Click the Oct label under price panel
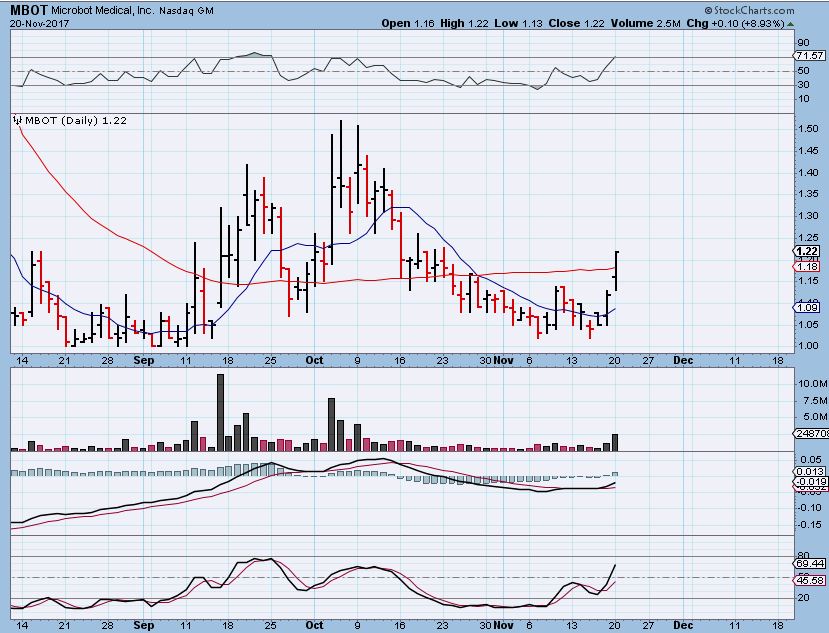 [314, 361]
